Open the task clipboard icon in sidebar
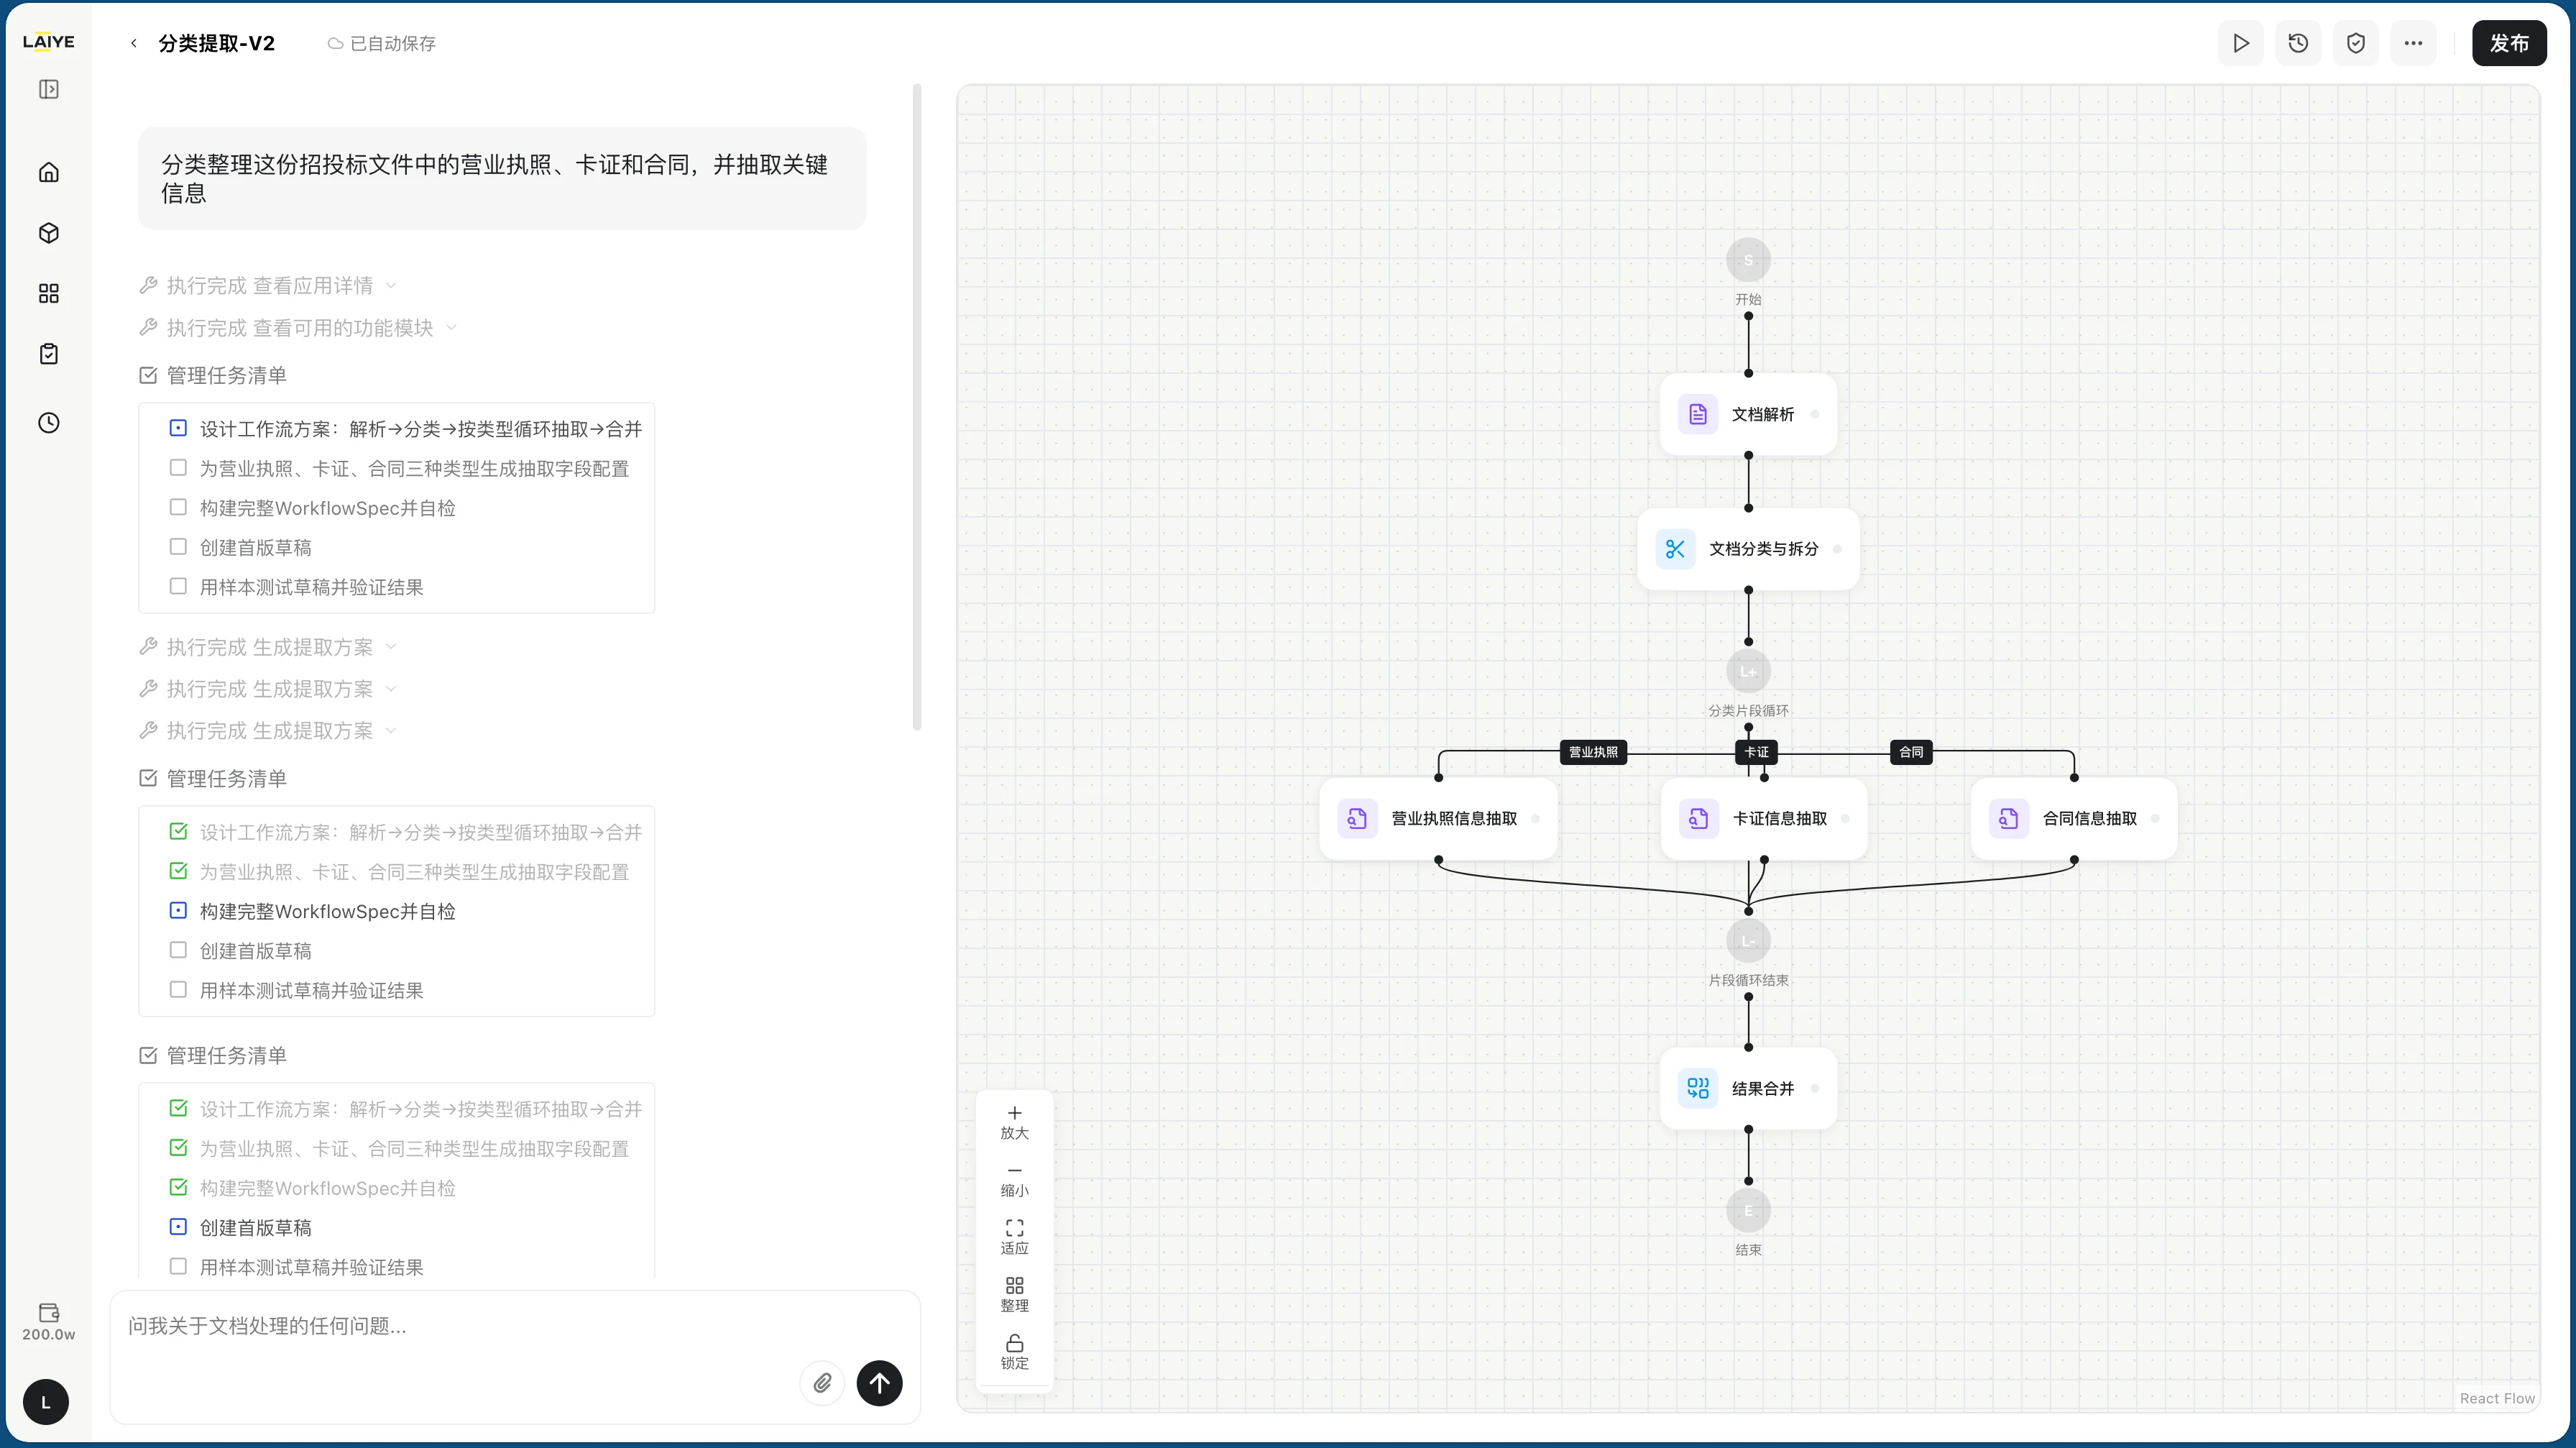The height and width of the screenshot is (1448, 2576). [48, 354]
